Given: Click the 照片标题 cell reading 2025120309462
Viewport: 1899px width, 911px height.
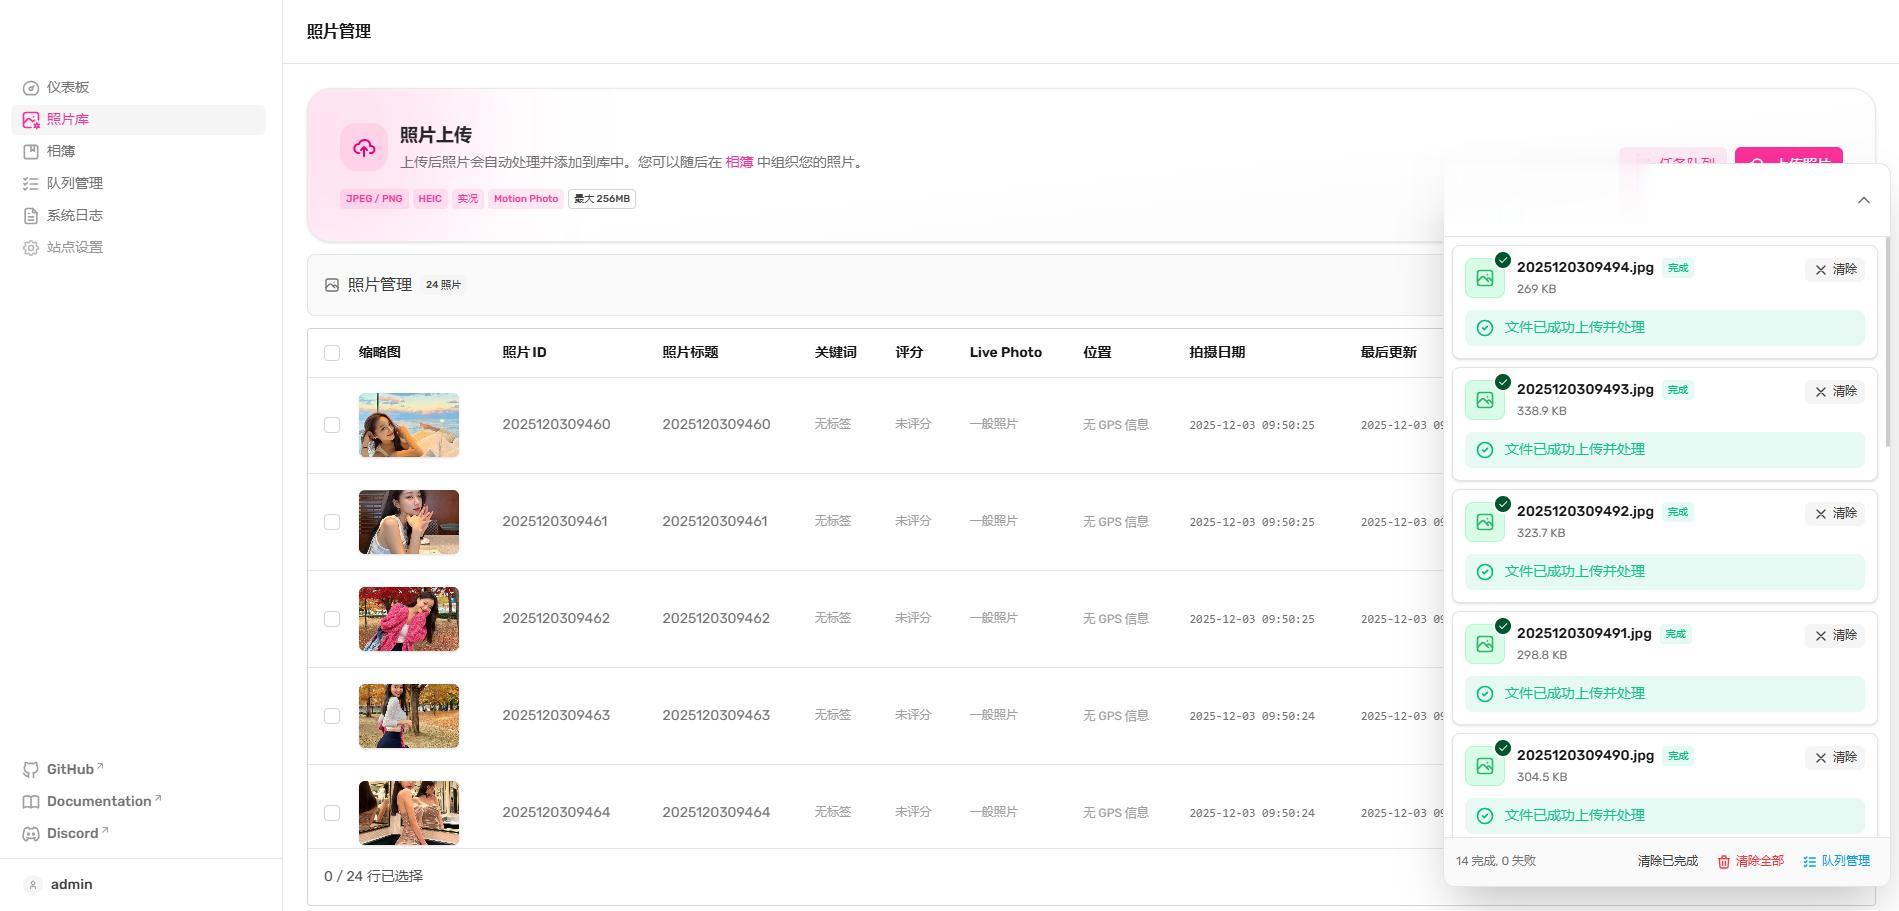Looking at the screenshot, I should [x=716, y=619].
